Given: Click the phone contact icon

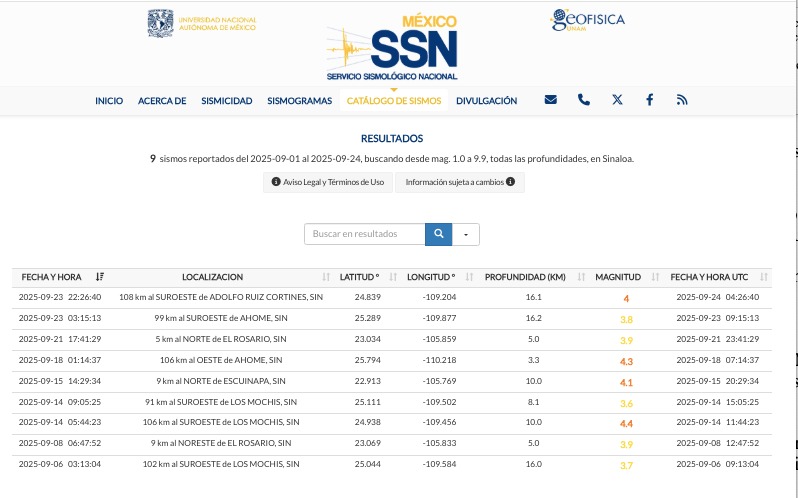Looking at the screenshot, I should tap(584, 100).
